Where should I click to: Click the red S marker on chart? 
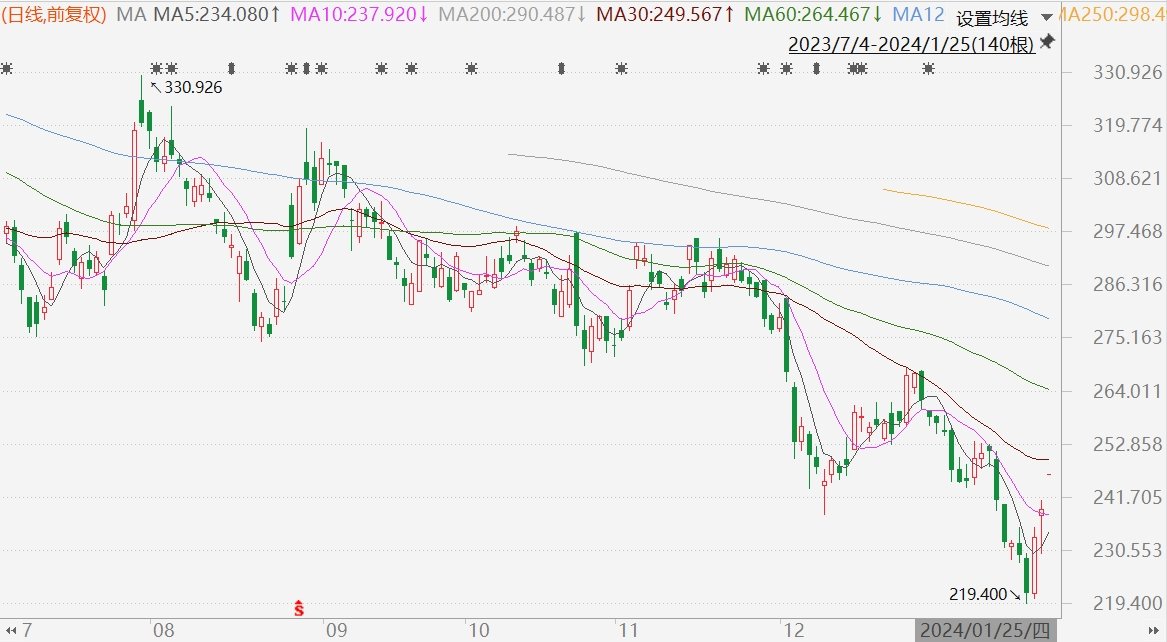(299, 608)
